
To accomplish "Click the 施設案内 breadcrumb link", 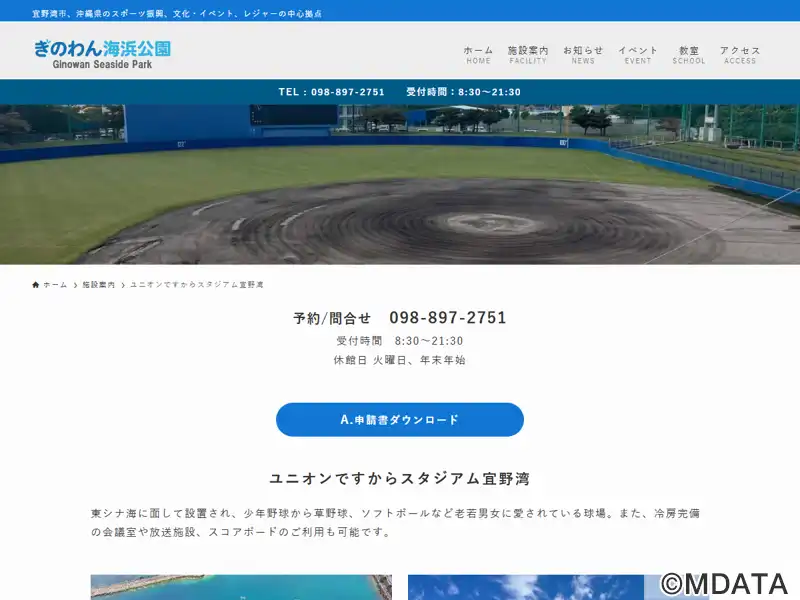I will [98, 285].
